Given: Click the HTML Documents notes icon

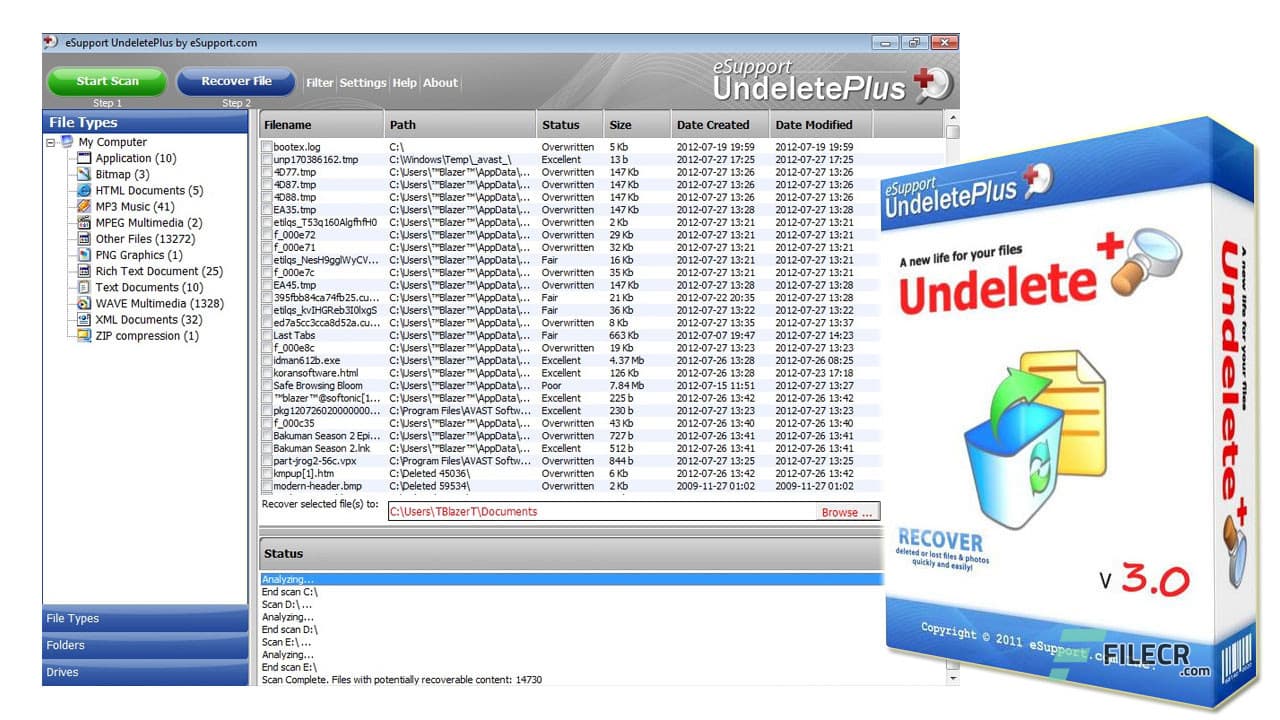Looking at the screenshot, I should [x=85, y=190].
